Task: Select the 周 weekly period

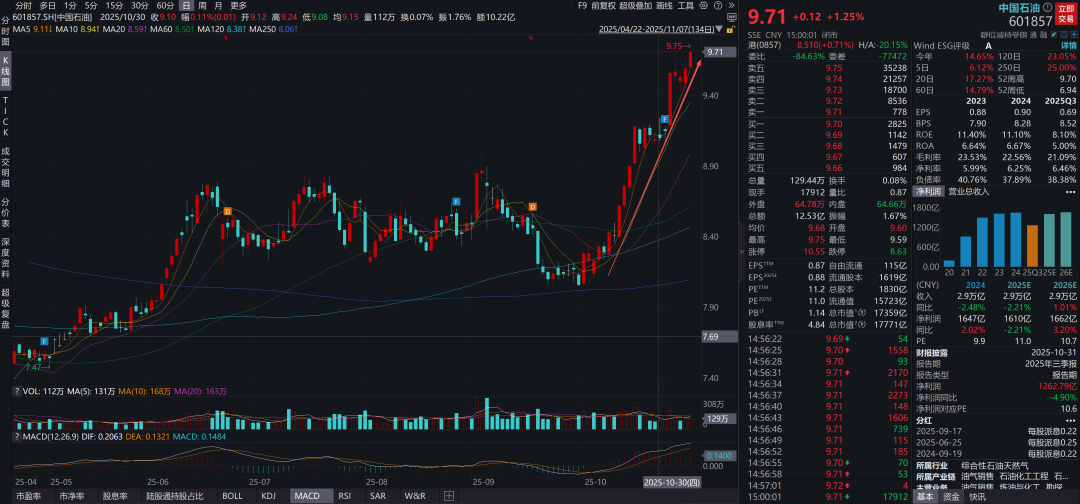Action: pyautogui.click(x=202, y=6)
